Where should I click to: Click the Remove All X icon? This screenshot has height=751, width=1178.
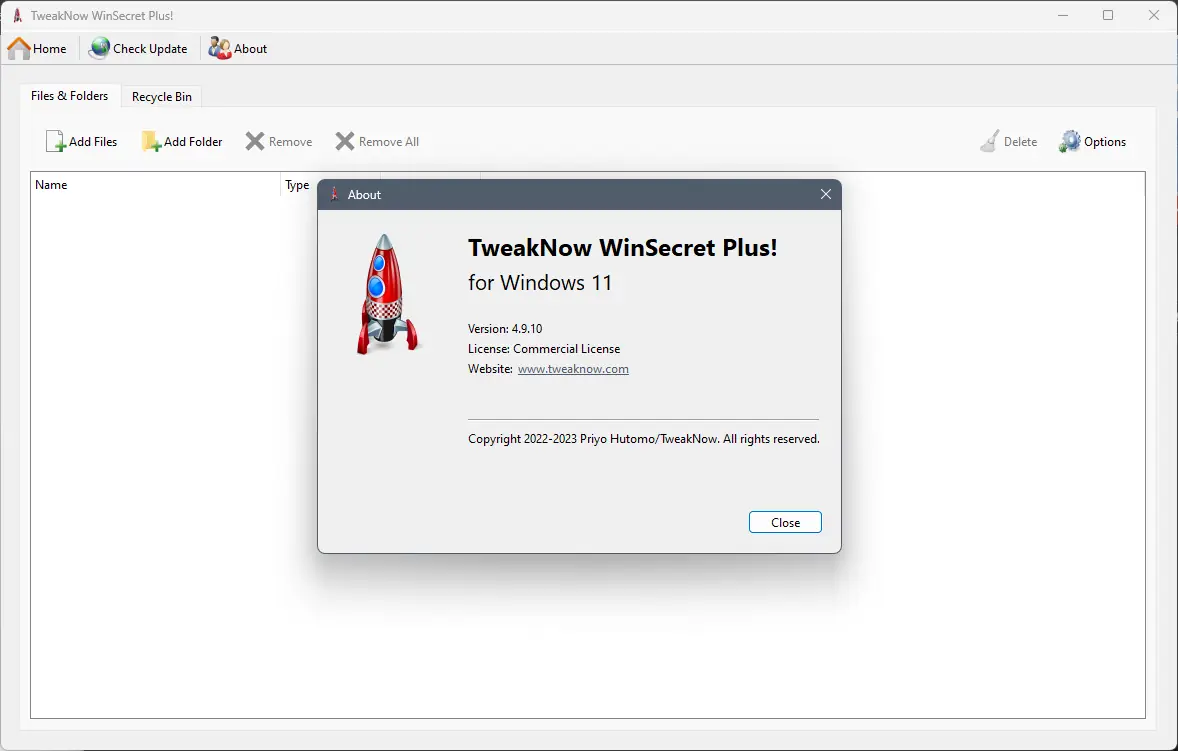[345, 141]
